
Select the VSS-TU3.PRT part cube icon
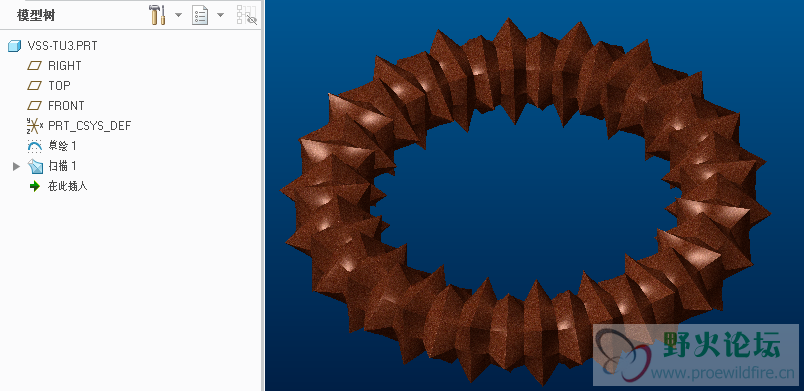(x=14, y=46)
